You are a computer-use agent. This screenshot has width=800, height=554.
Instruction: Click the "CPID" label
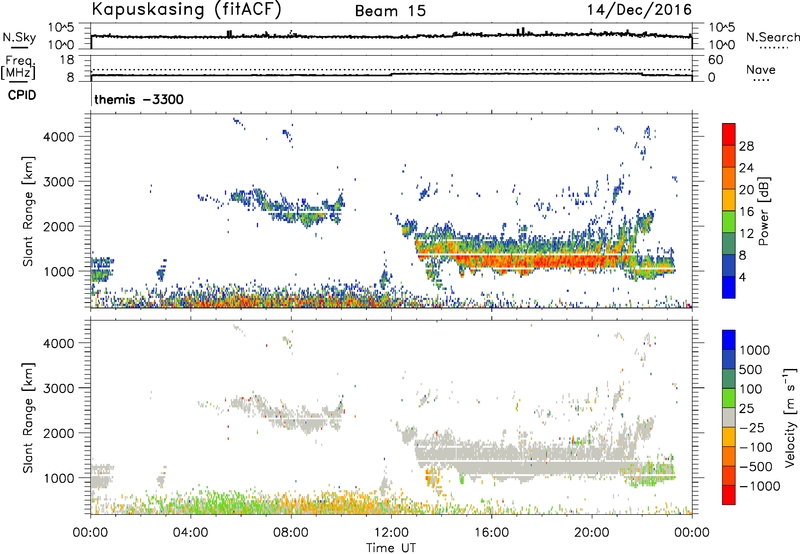pyautogui.click(x=22, y=95)
